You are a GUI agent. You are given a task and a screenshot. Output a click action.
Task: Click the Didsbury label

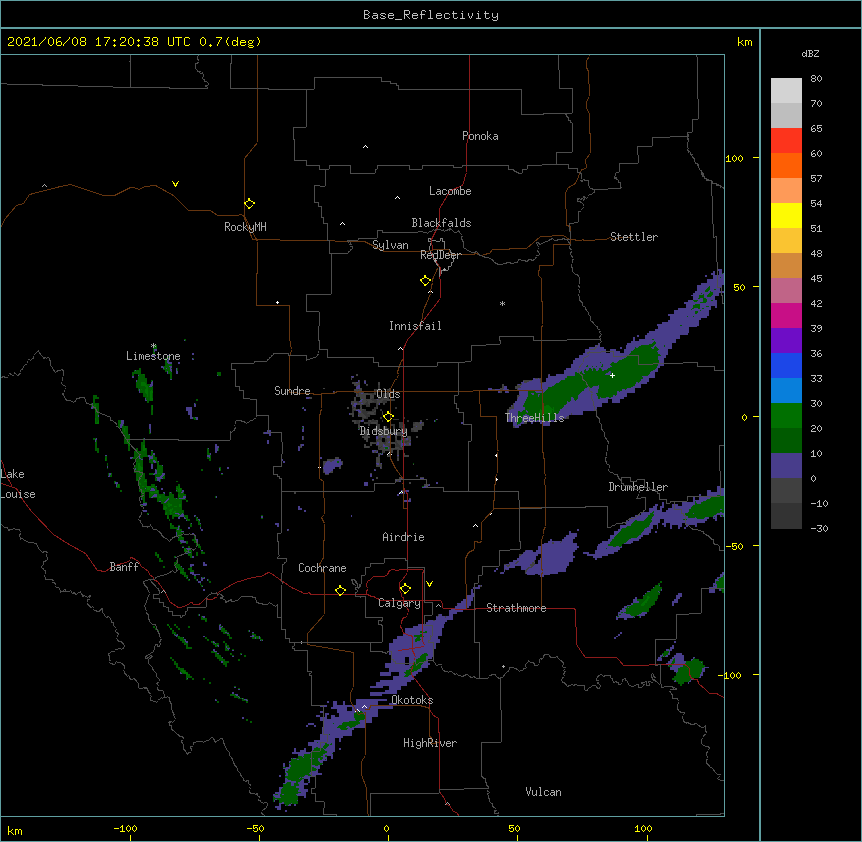coord(384,431)
